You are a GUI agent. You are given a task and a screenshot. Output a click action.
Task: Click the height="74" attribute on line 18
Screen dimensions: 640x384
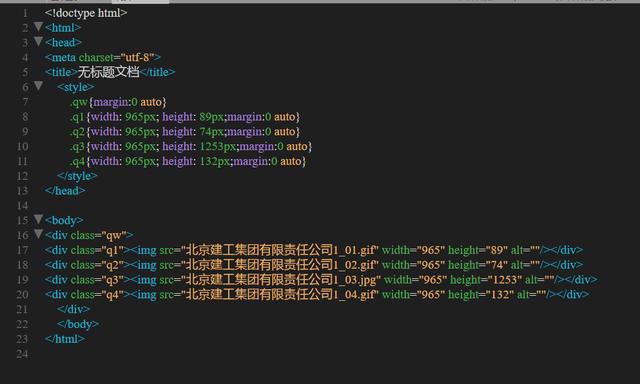[478, 264]
